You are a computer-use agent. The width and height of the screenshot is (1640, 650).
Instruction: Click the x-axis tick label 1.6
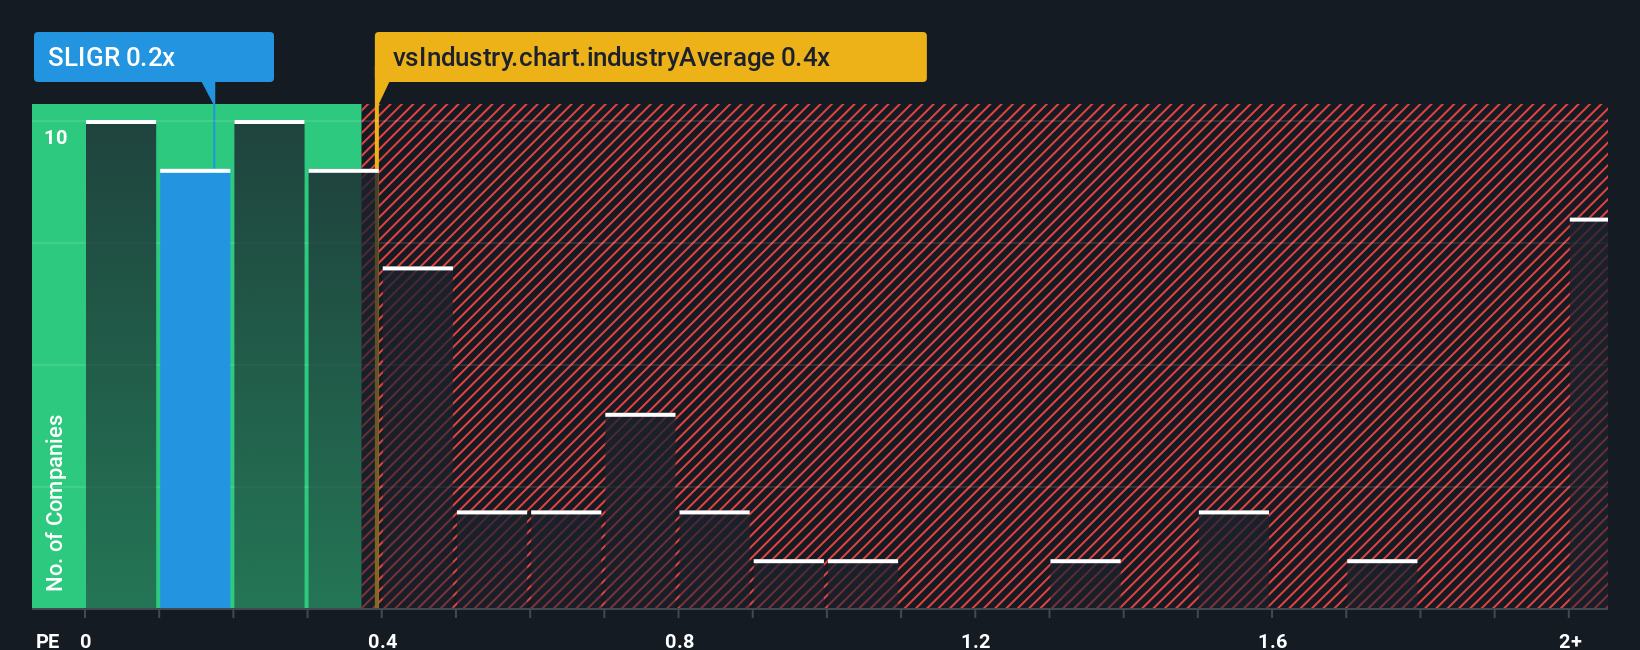click(x=1273, y=640)
